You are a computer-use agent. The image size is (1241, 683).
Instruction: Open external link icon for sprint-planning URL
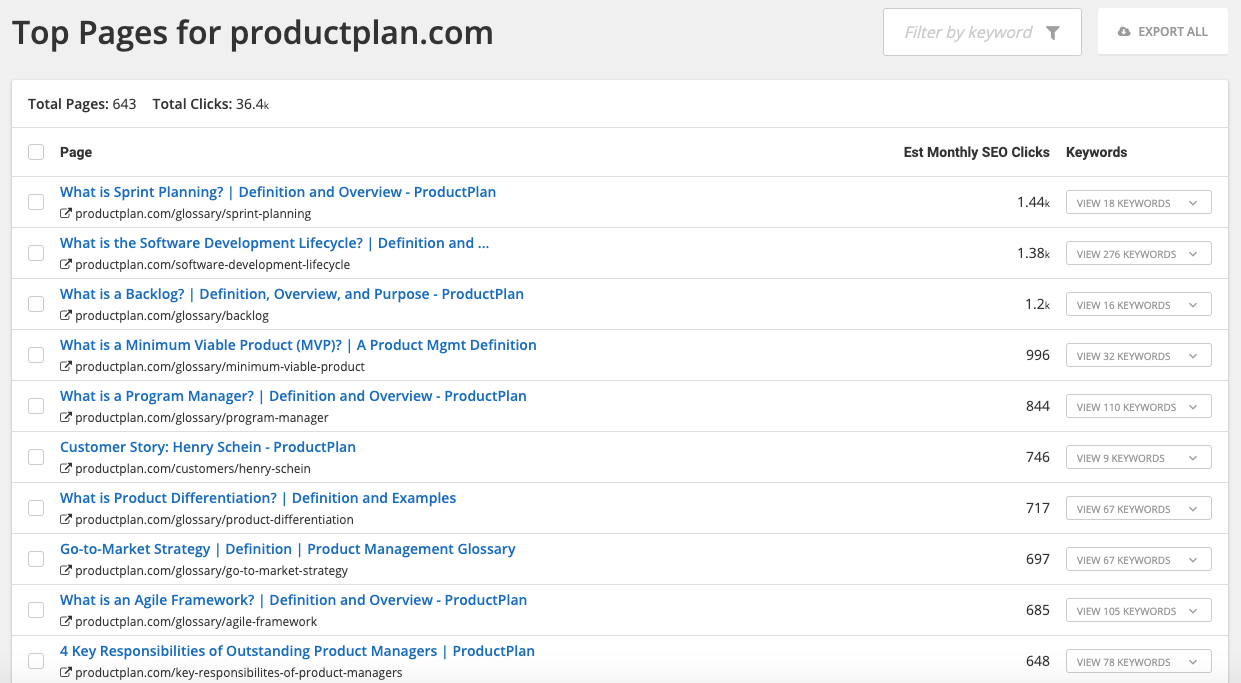pyautogui.click(x=66, y=213)
